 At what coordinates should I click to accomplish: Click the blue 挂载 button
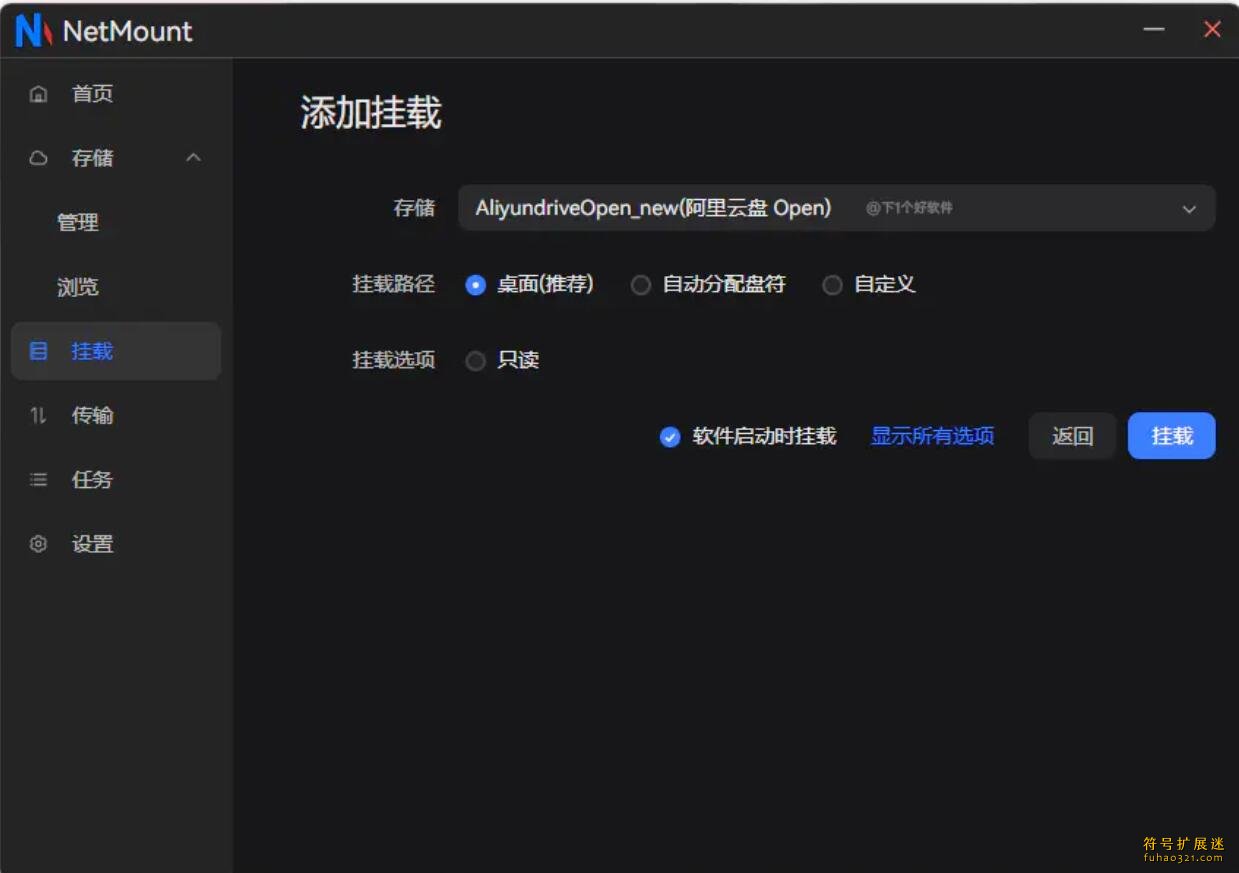tap(1171, 436)
